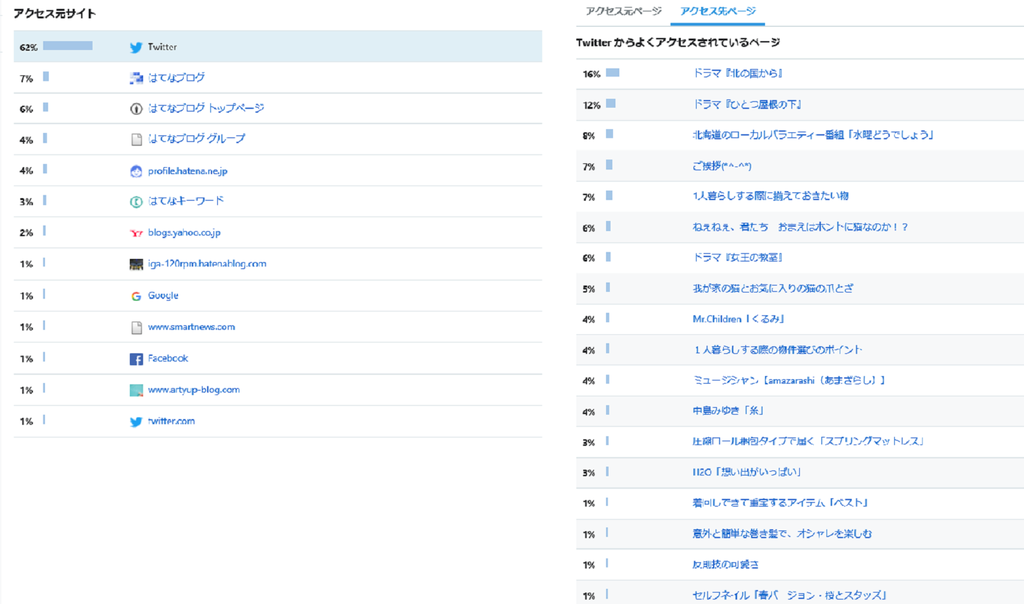Open 意外と簡単な巻き髪 page link
Viewport: 1024px width, 604px height.
[x=782, y=534]
